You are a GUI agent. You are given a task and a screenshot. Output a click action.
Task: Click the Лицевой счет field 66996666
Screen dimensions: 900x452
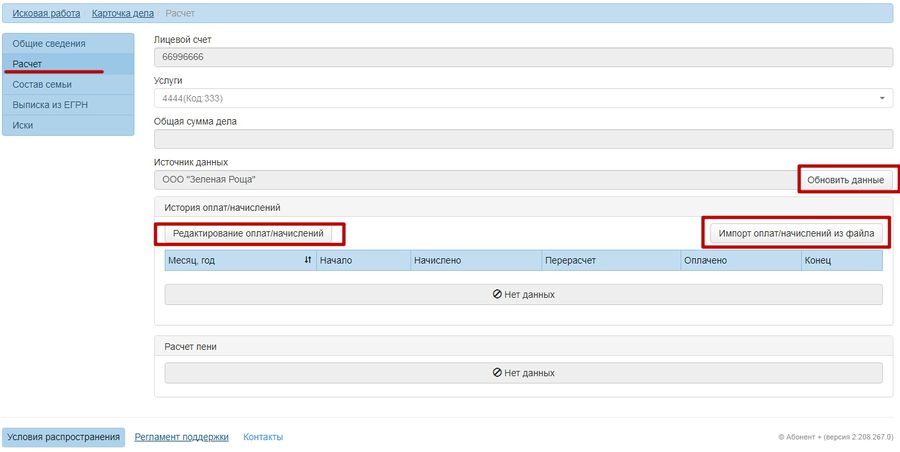click(523, 57)
